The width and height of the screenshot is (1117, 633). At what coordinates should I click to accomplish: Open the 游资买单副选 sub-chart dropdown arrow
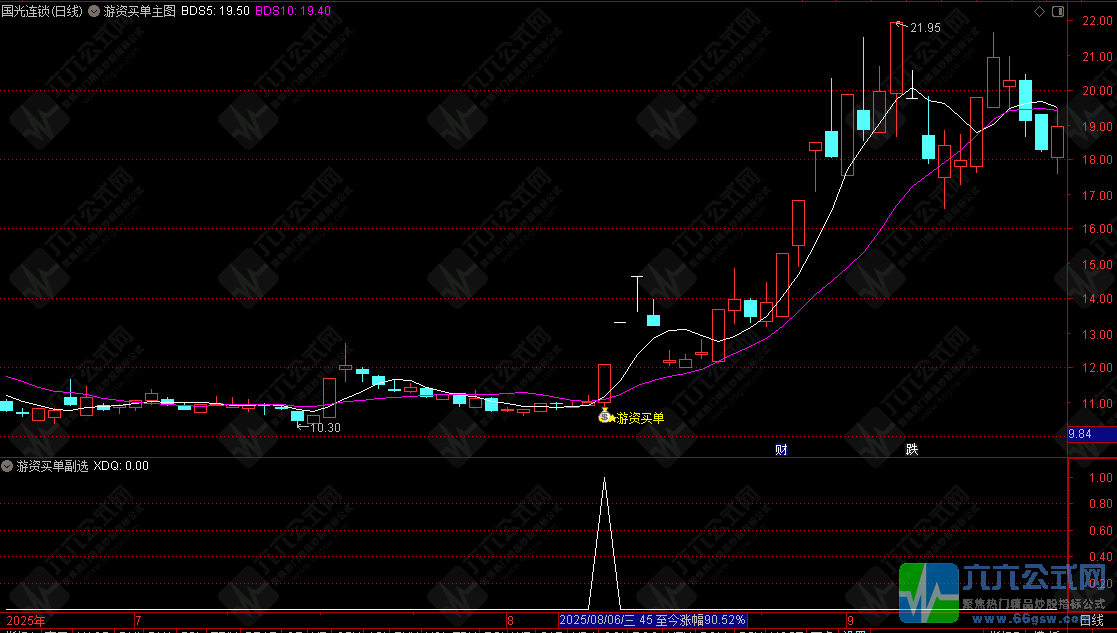(x=8, y=466)
